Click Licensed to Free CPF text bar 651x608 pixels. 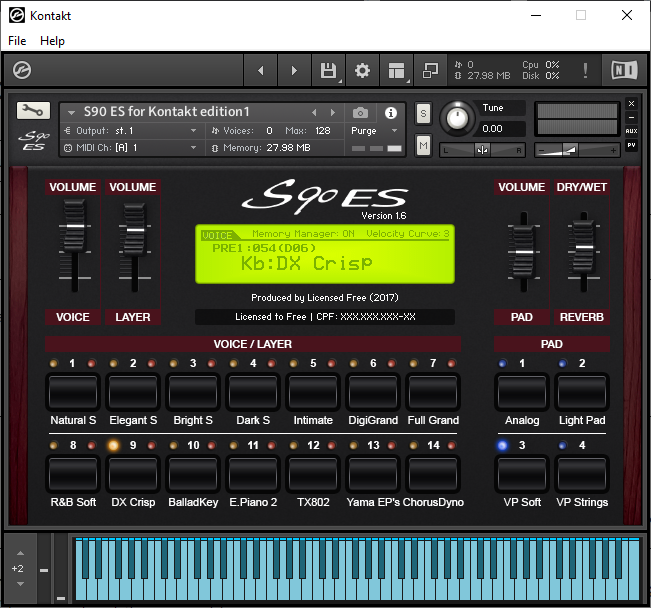325,317
